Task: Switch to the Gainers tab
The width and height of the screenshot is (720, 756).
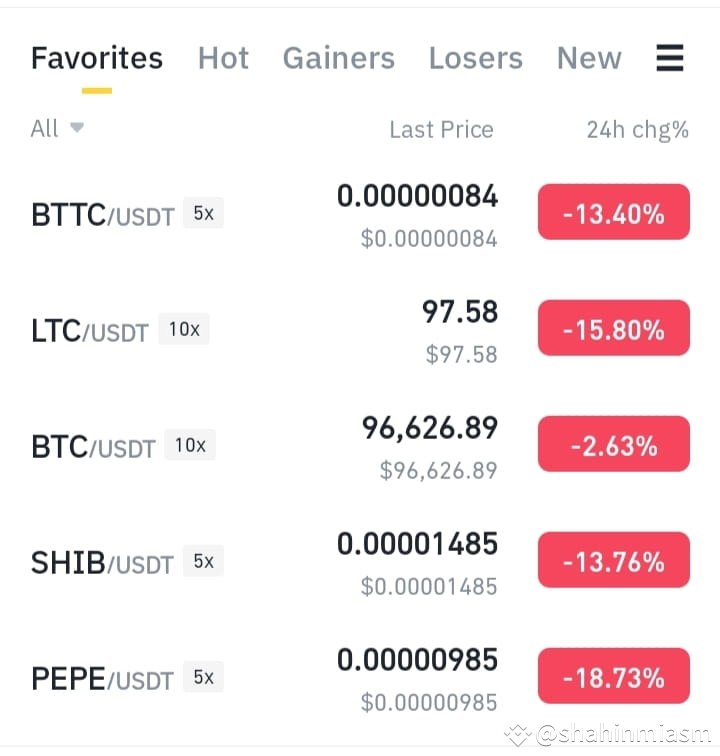Action: pos(339,58)
